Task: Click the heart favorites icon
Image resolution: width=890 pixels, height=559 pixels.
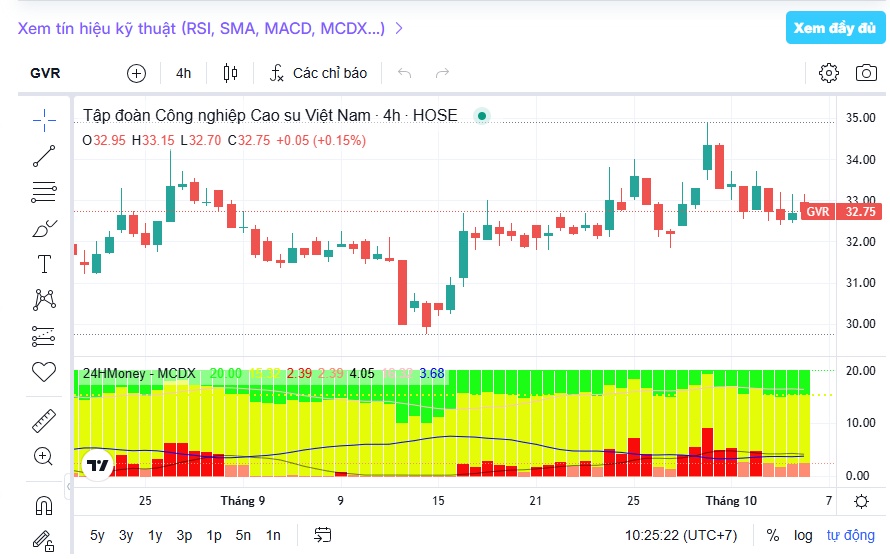Action: 44,372
